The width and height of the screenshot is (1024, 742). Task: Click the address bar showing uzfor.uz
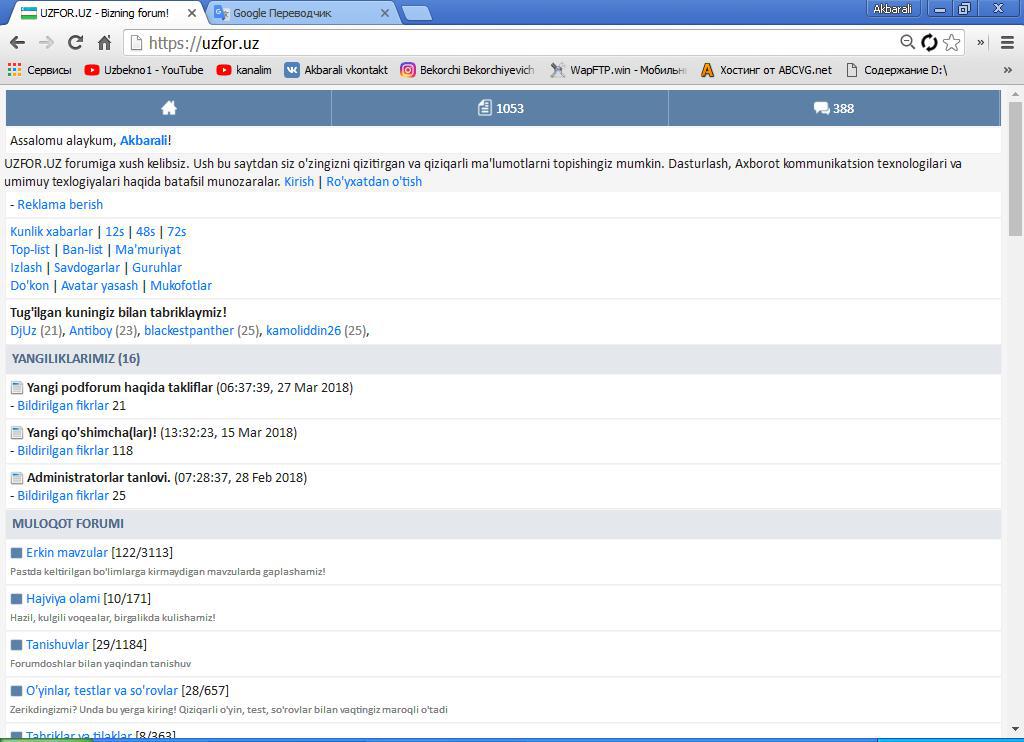click(500, 43)
